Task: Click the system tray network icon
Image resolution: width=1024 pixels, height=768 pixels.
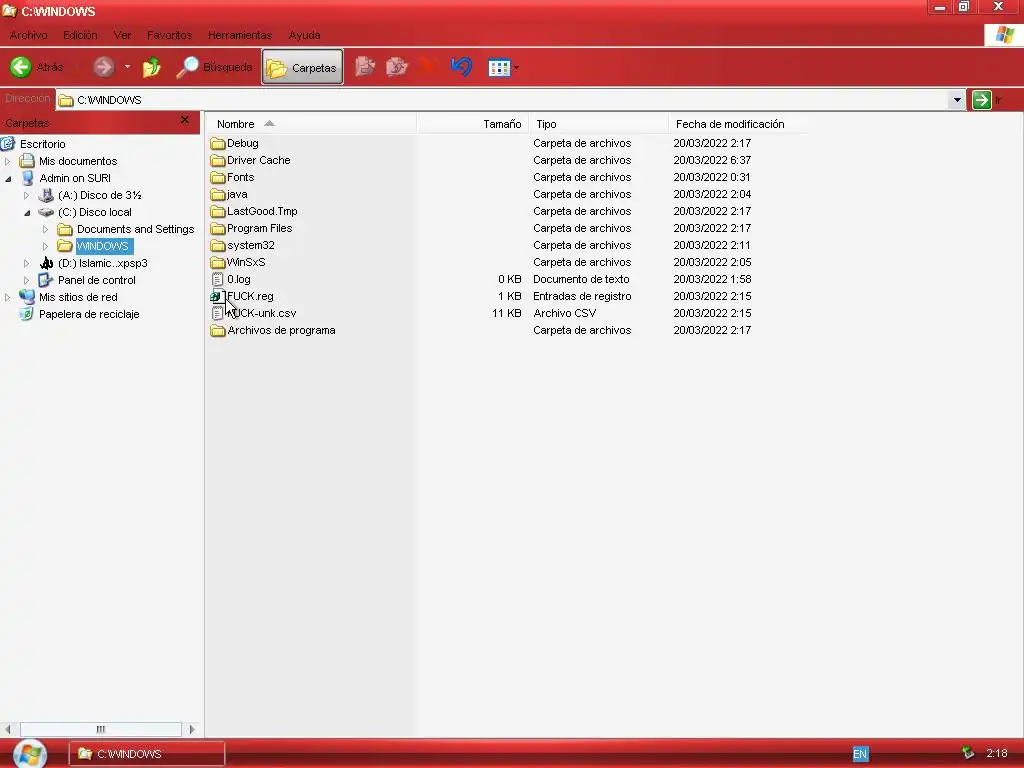Action: [968, 753]
